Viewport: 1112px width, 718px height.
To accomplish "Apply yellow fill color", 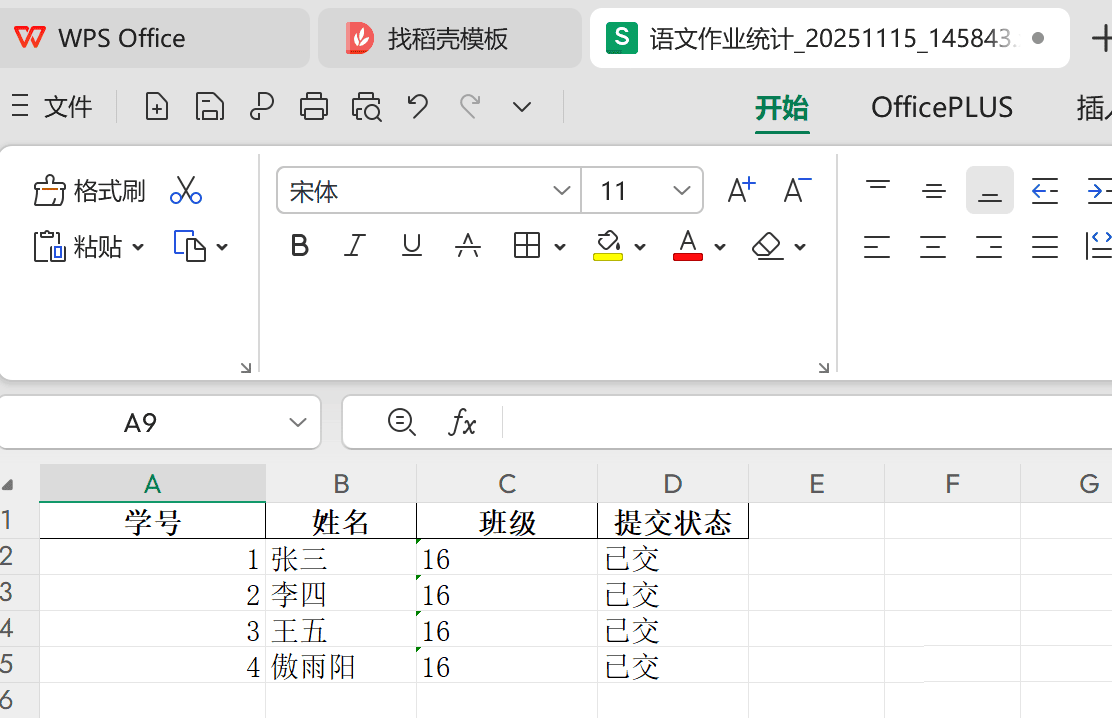I will click(x=608, y=246).
